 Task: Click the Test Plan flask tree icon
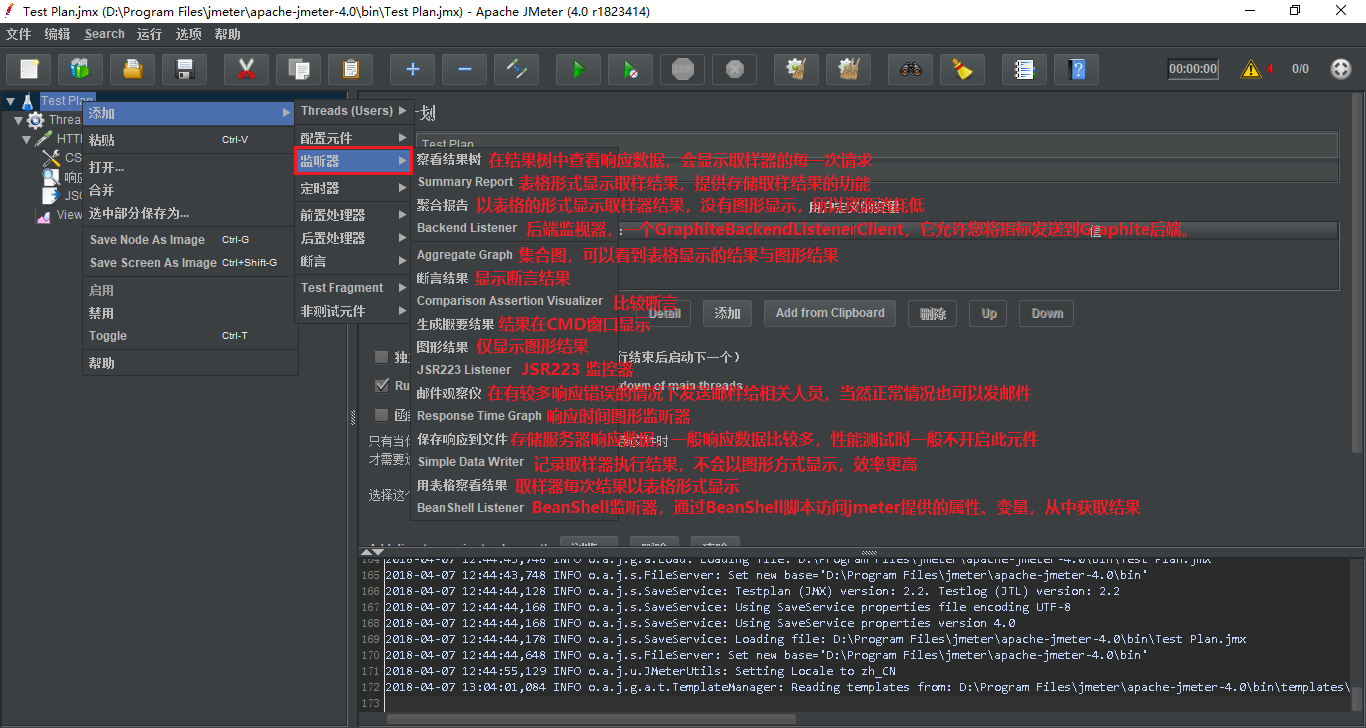coord(28,101)
